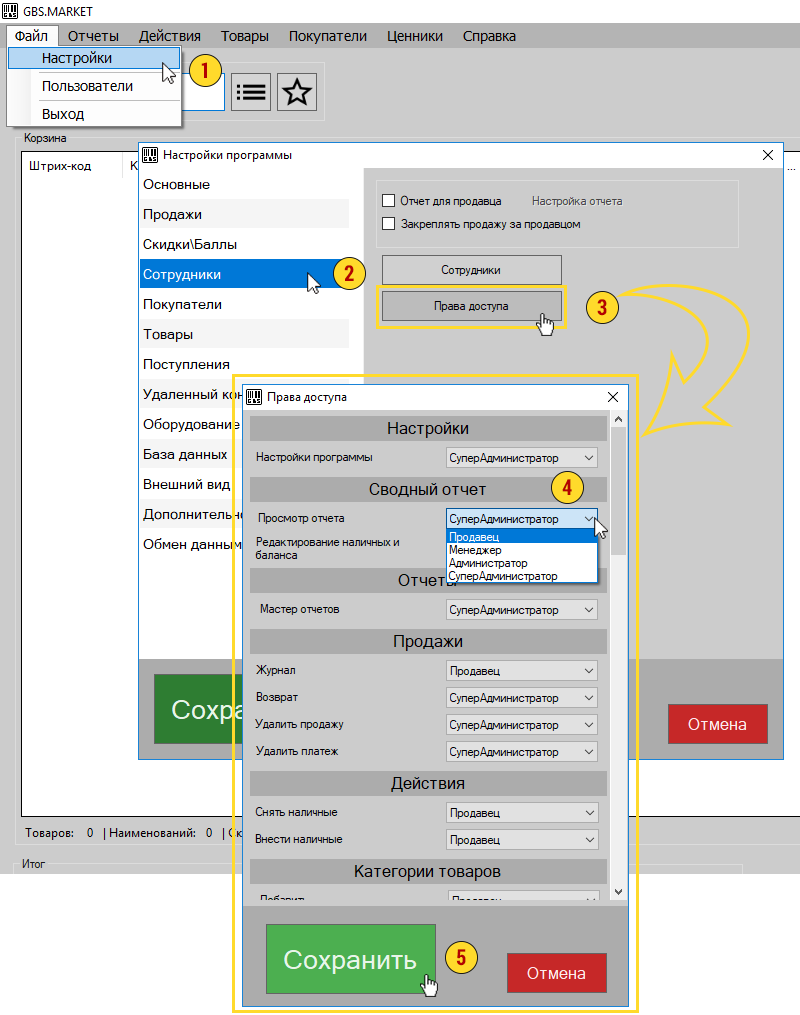
Task: Click 'Сохранить' in Права доступа window
Action: pyautogui.click(x=350, y=959)
